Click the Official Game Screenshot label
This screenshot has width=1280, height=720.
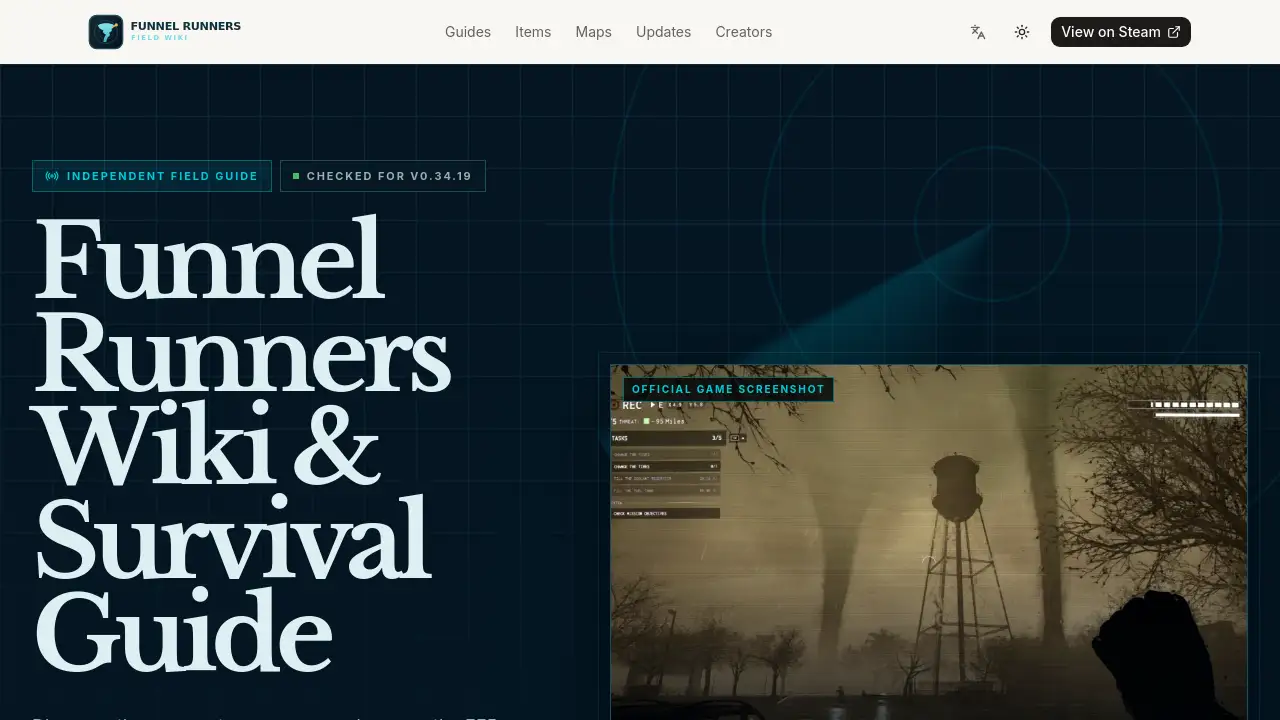(728, 389)
